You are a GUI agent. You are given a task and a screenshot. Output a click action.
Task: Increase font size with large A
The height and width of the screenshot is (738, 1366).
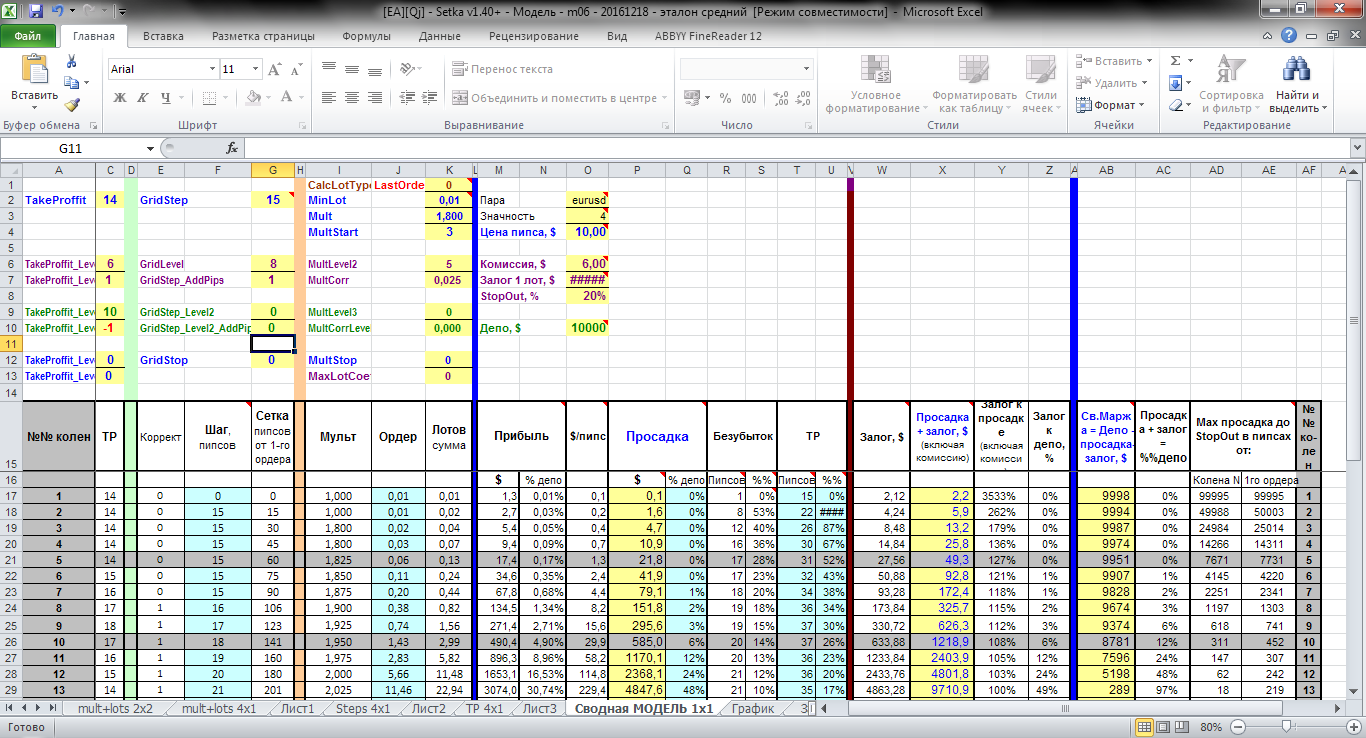coord(272,70)
